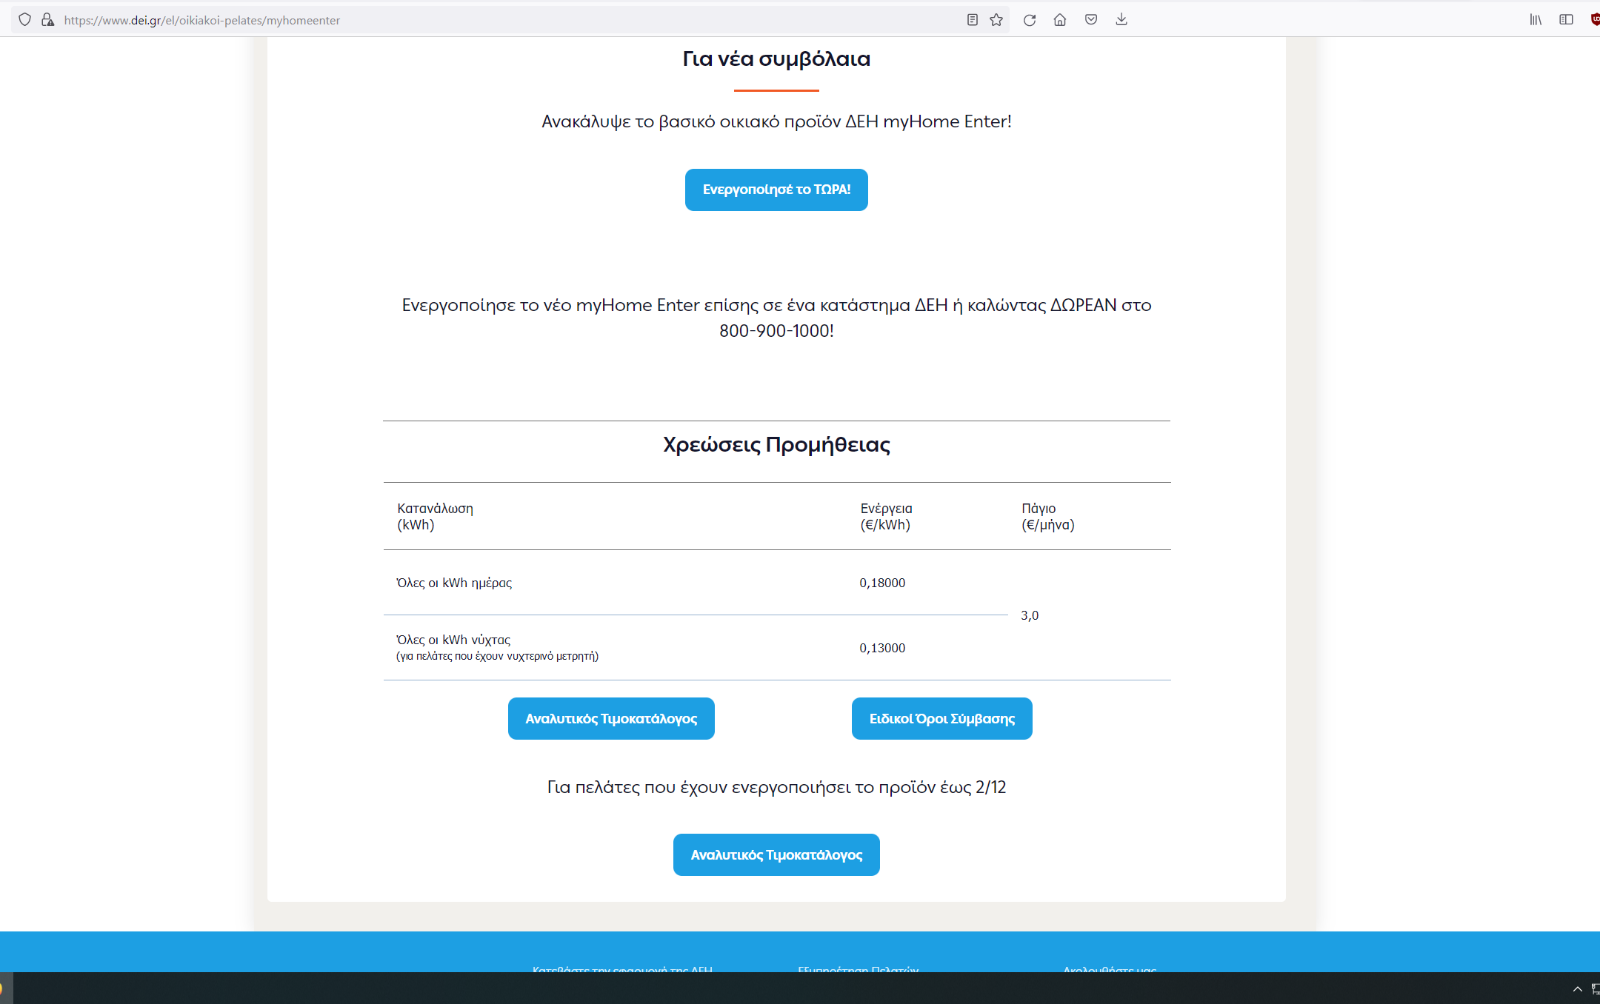Viewport: 1600px width, 1004px height.
Task: Click the Κατανάλωση (kWh) column header
Action: point(435,517)
